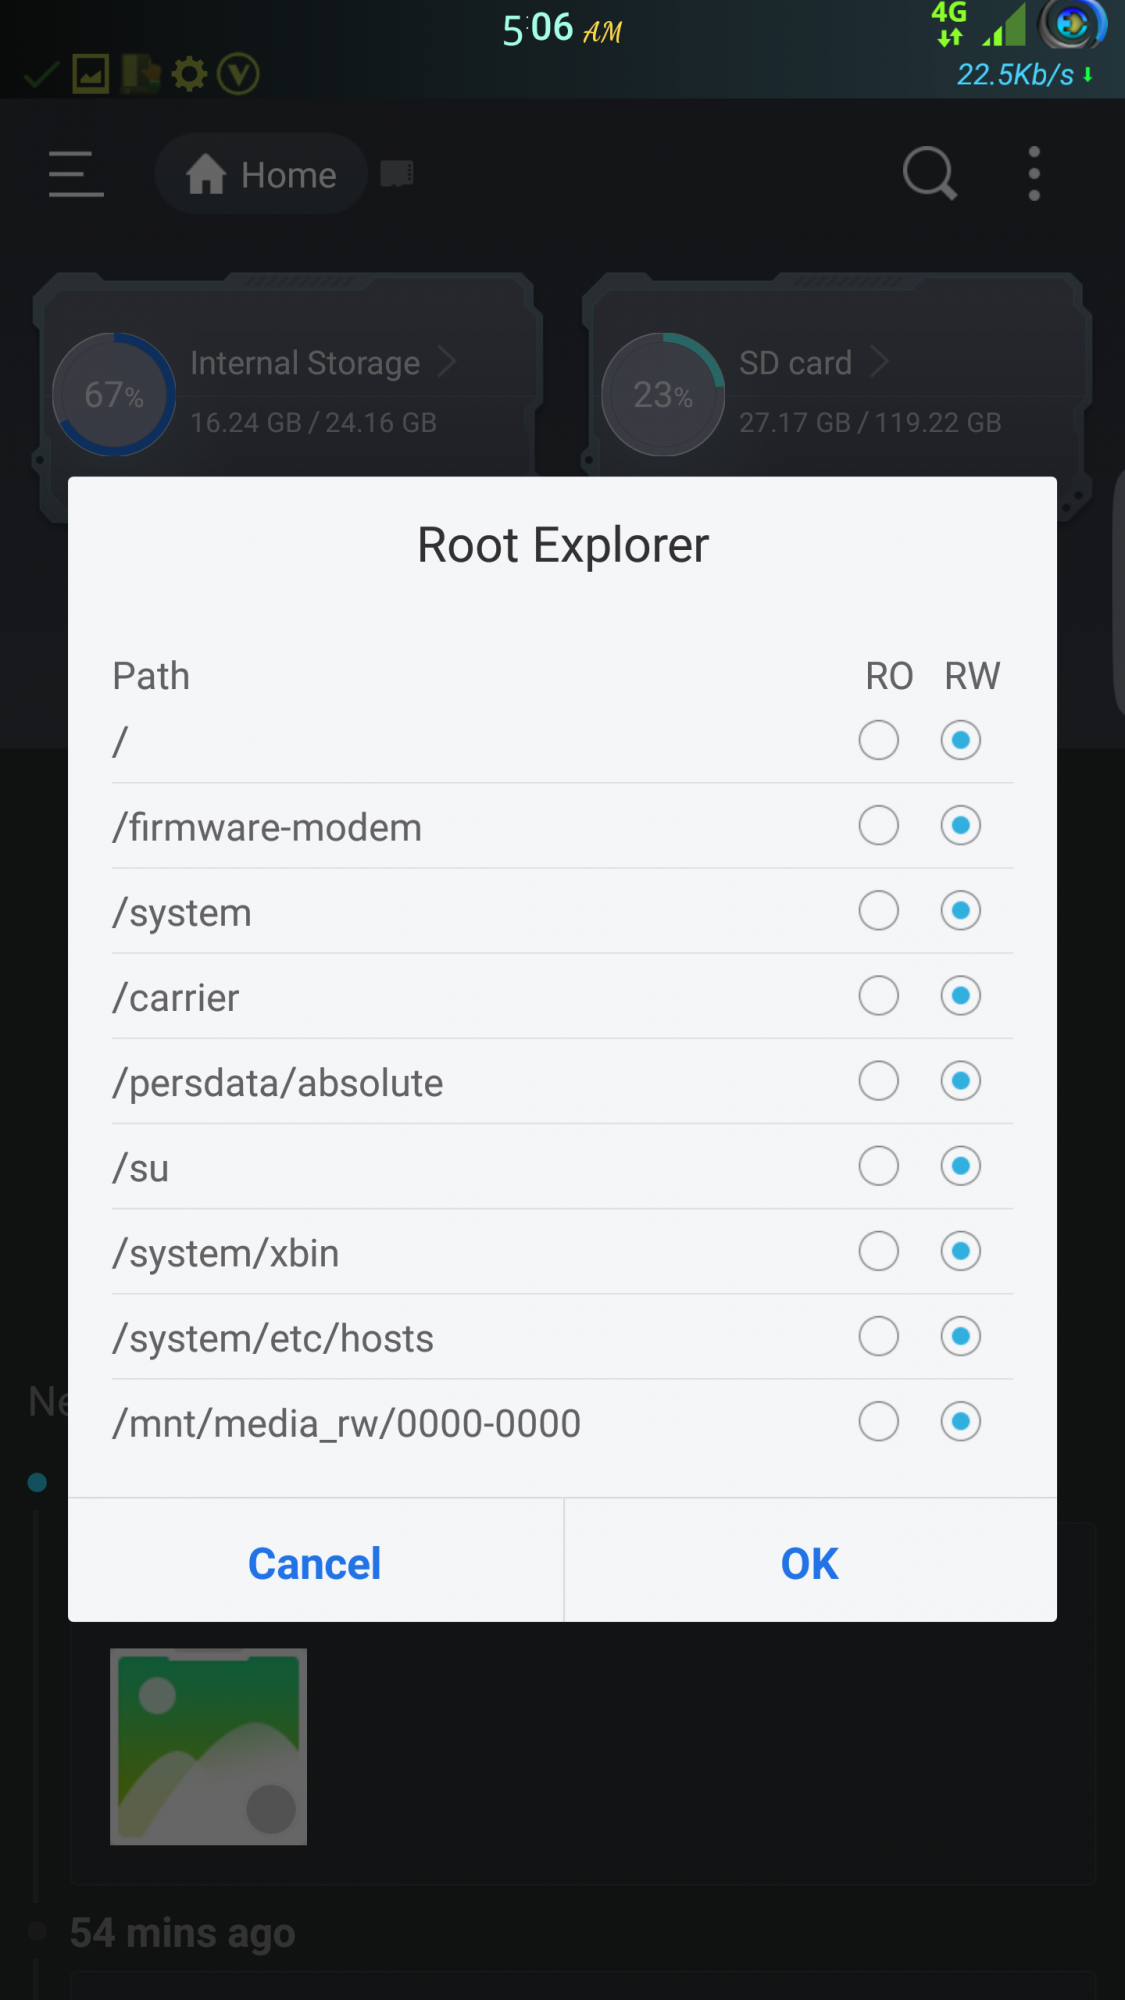This screenshot has height=2000, width=1125.
Task: Tap the circled V notification icon
Action: [238, 74]
